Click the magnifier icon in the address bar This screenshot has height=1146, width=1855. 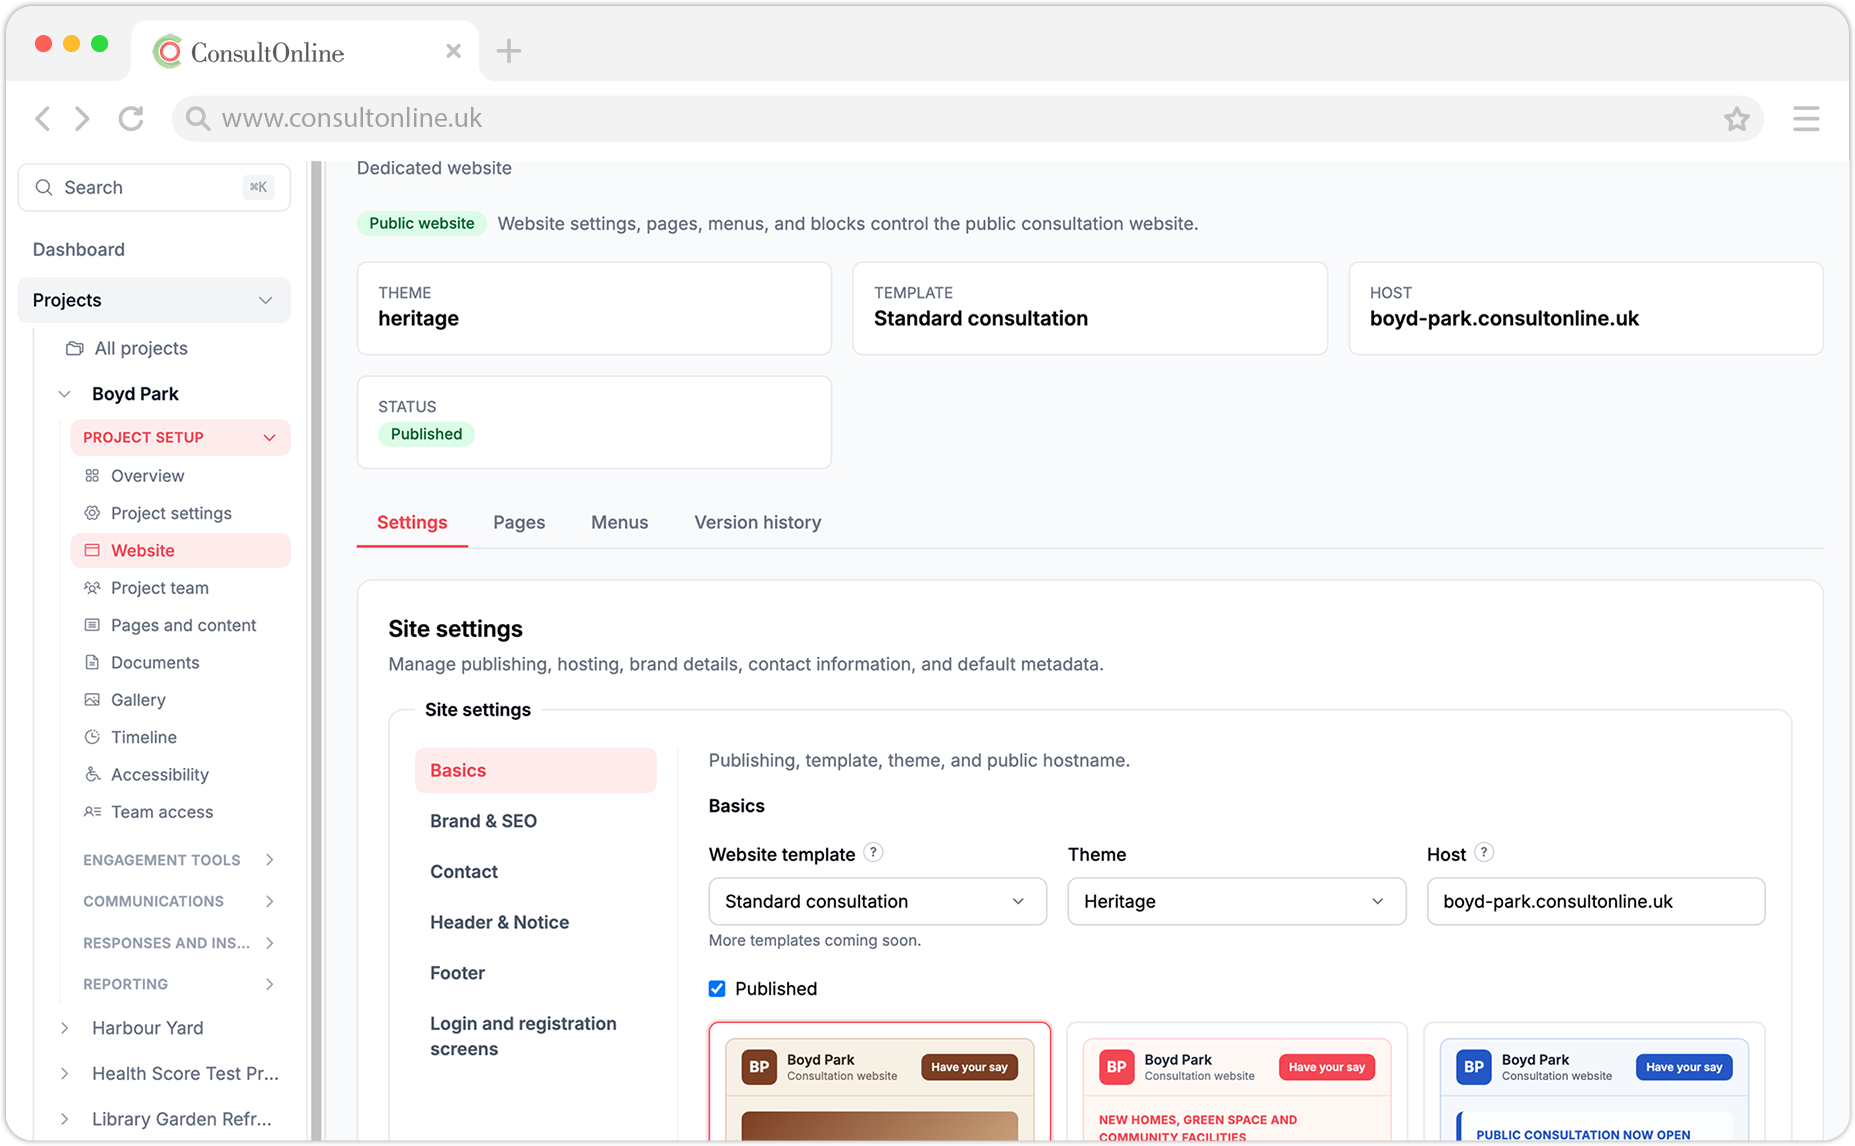[198, 119]
